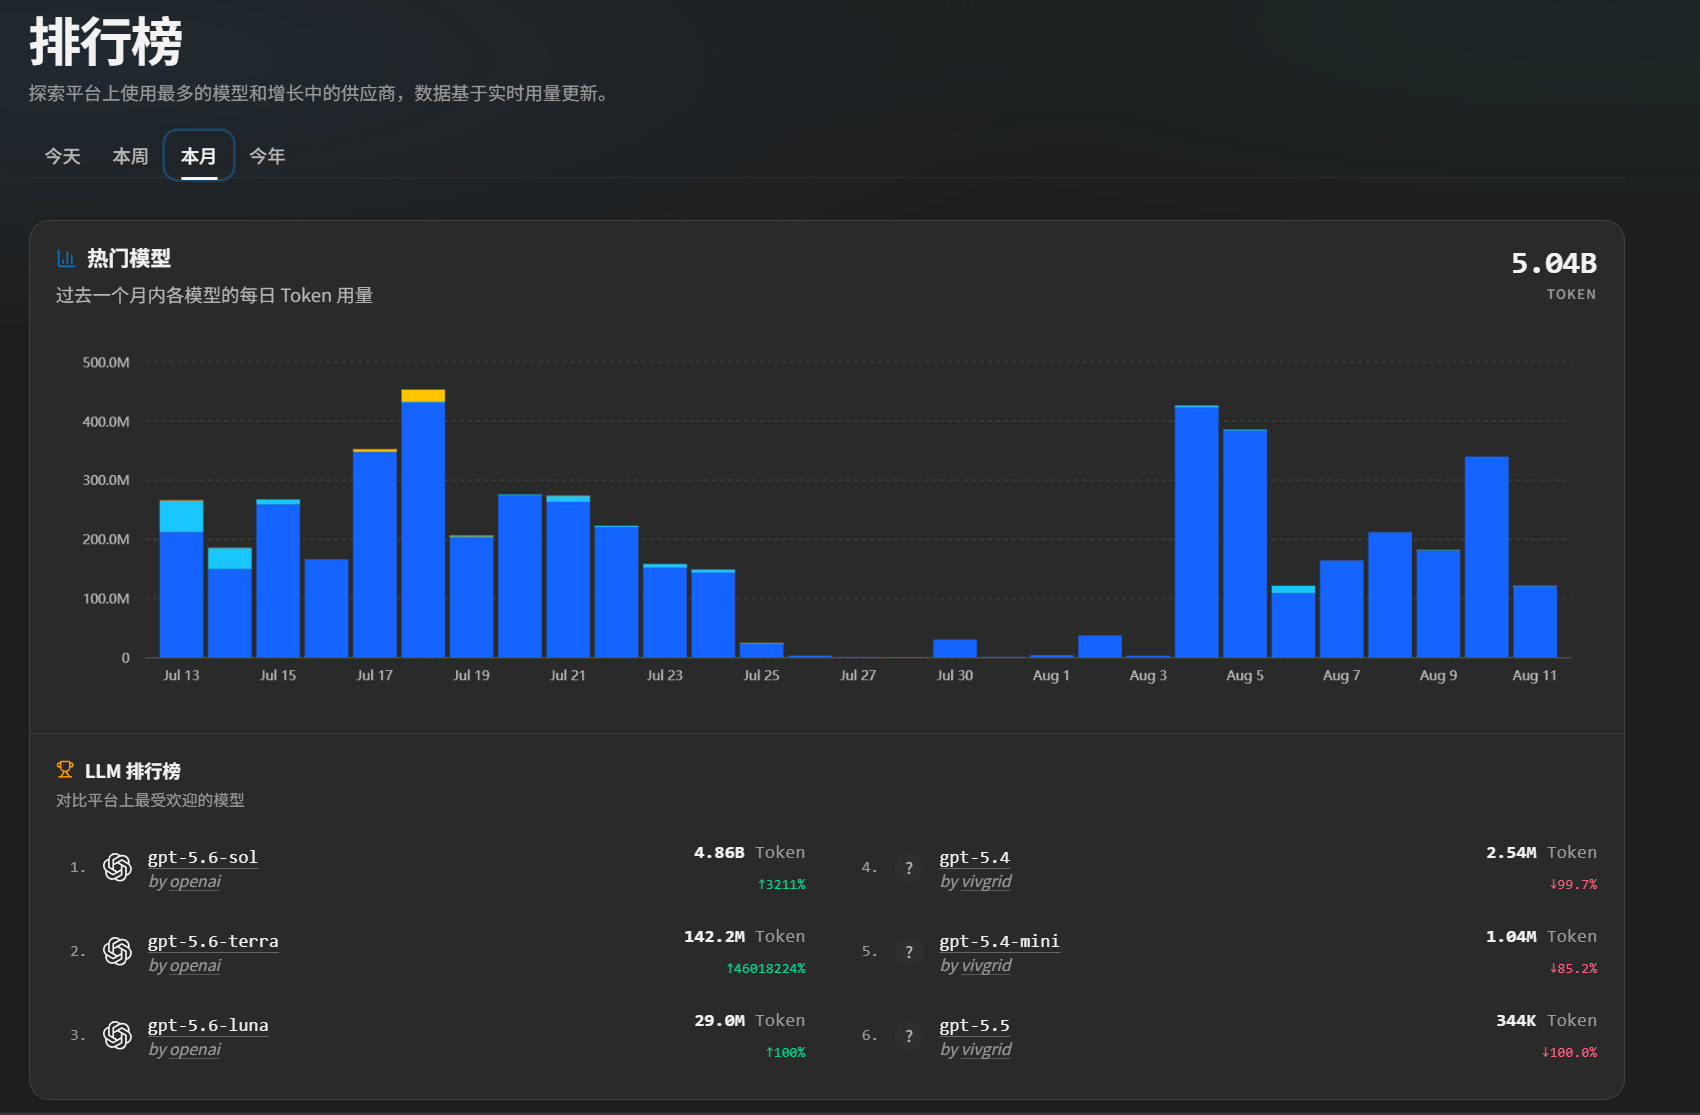This screenshot has width=1700, height=1115.
Task: Click the question mark icon for gpt-5.4
Action: 909,868
